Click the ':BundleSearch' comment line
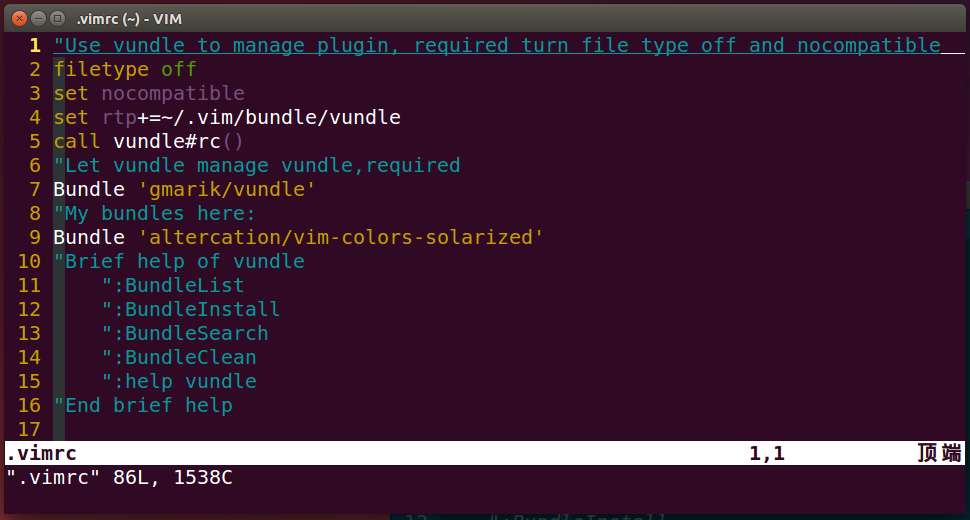 [185, 334]
